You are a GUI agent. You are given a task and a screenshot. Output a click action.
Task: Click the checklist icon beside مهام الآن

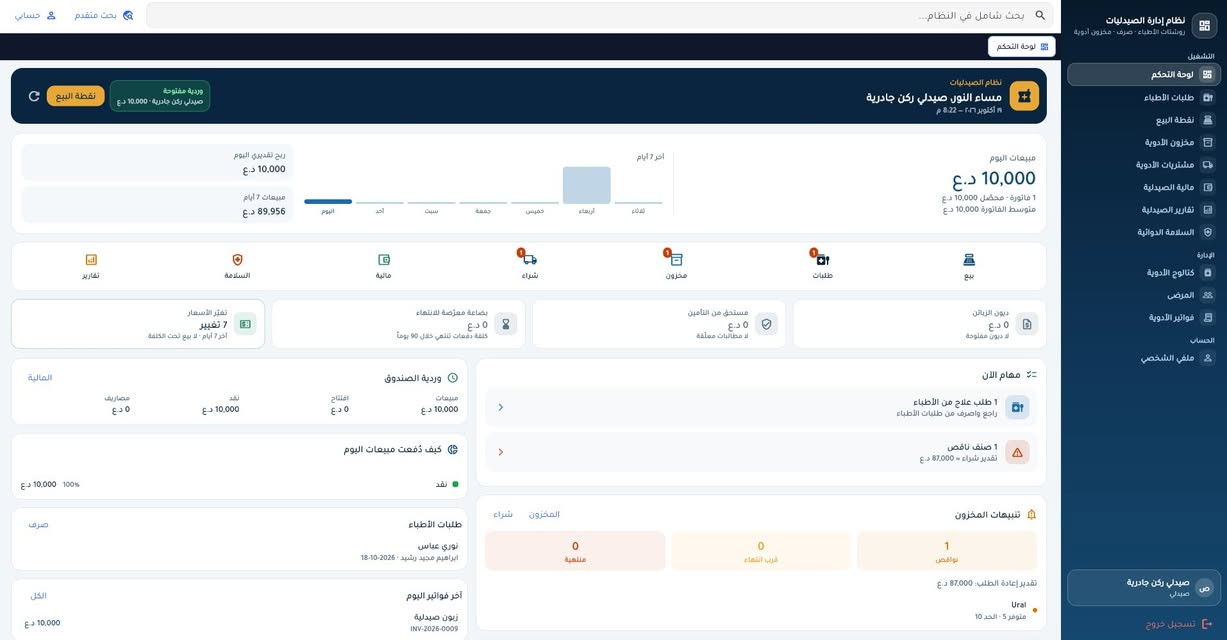(1031, 374)
